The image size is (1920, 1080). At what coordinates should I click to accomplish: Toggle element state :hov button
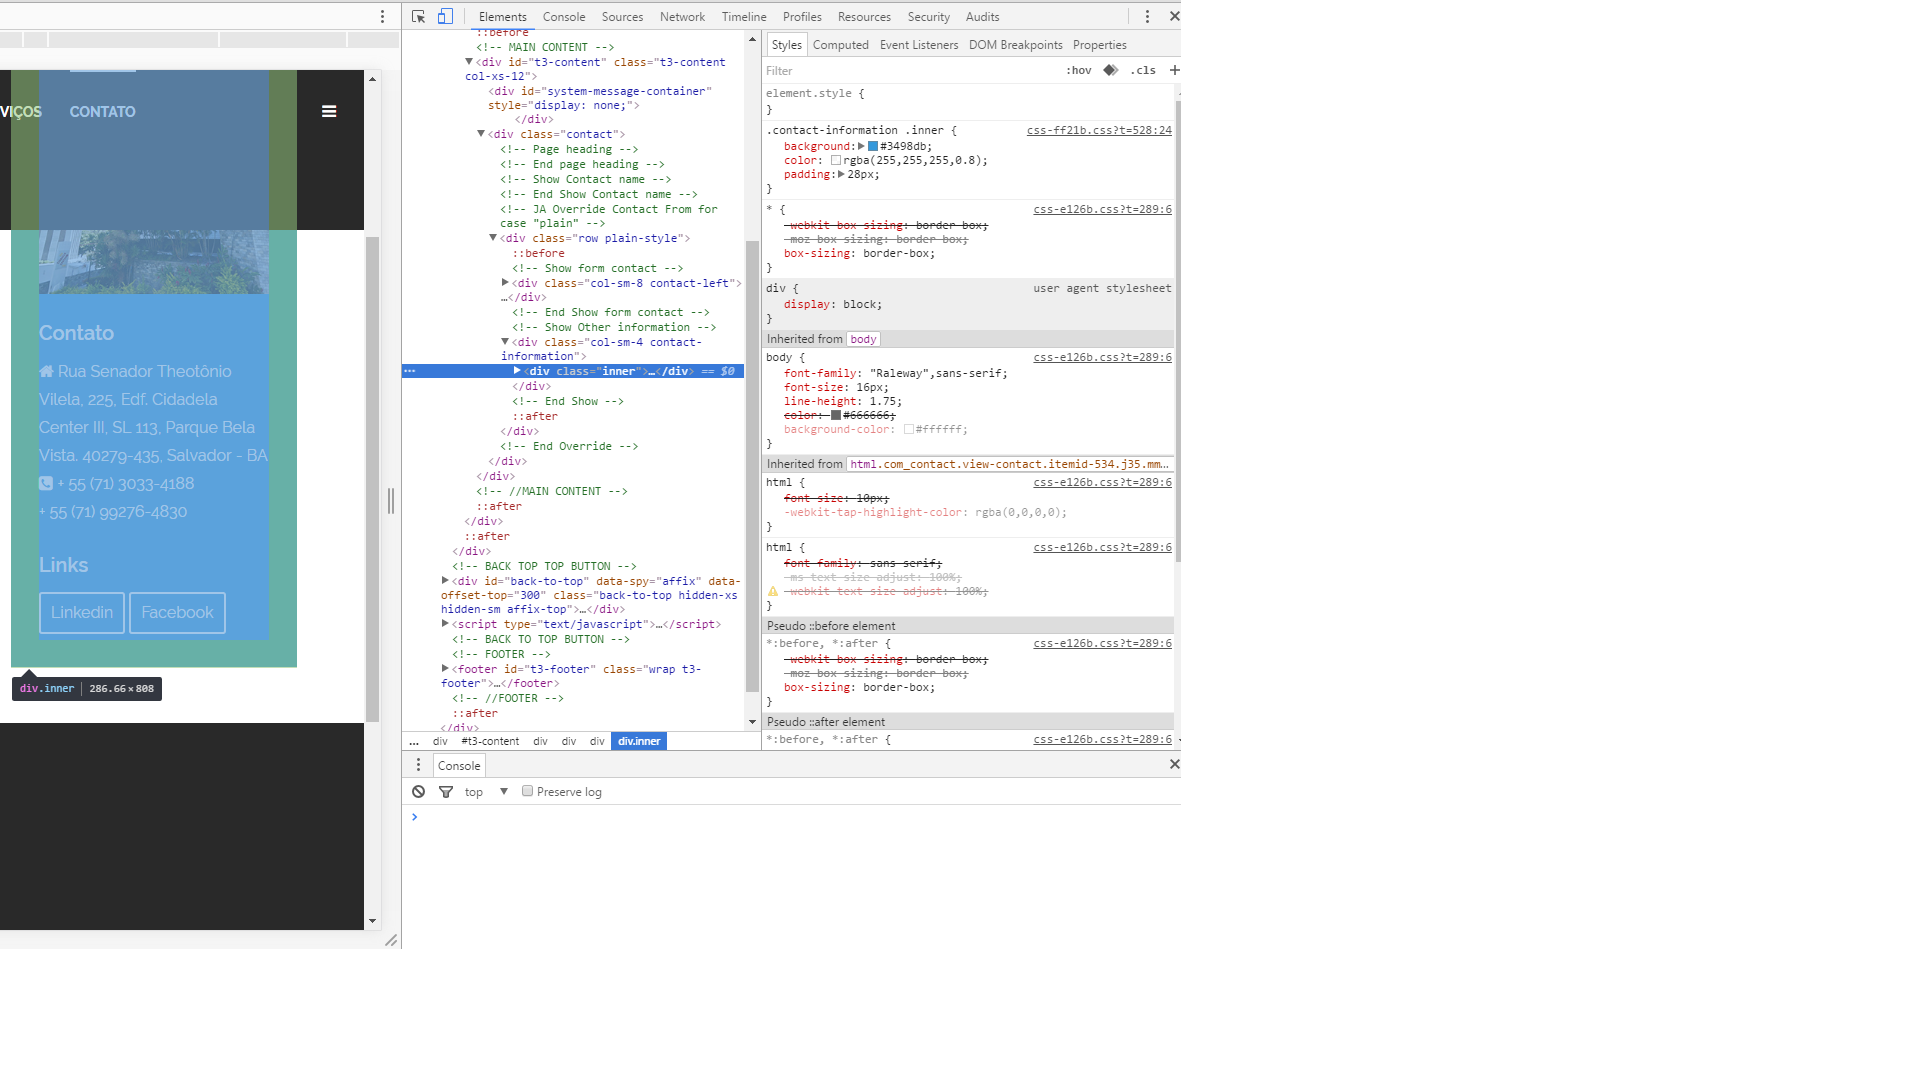click(1078, 70)
